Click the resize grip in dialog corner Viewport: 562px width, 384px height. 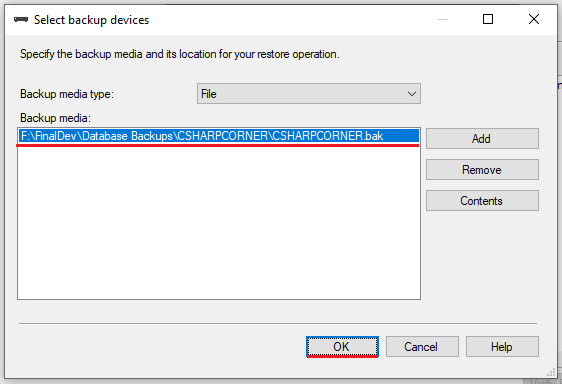552,373
